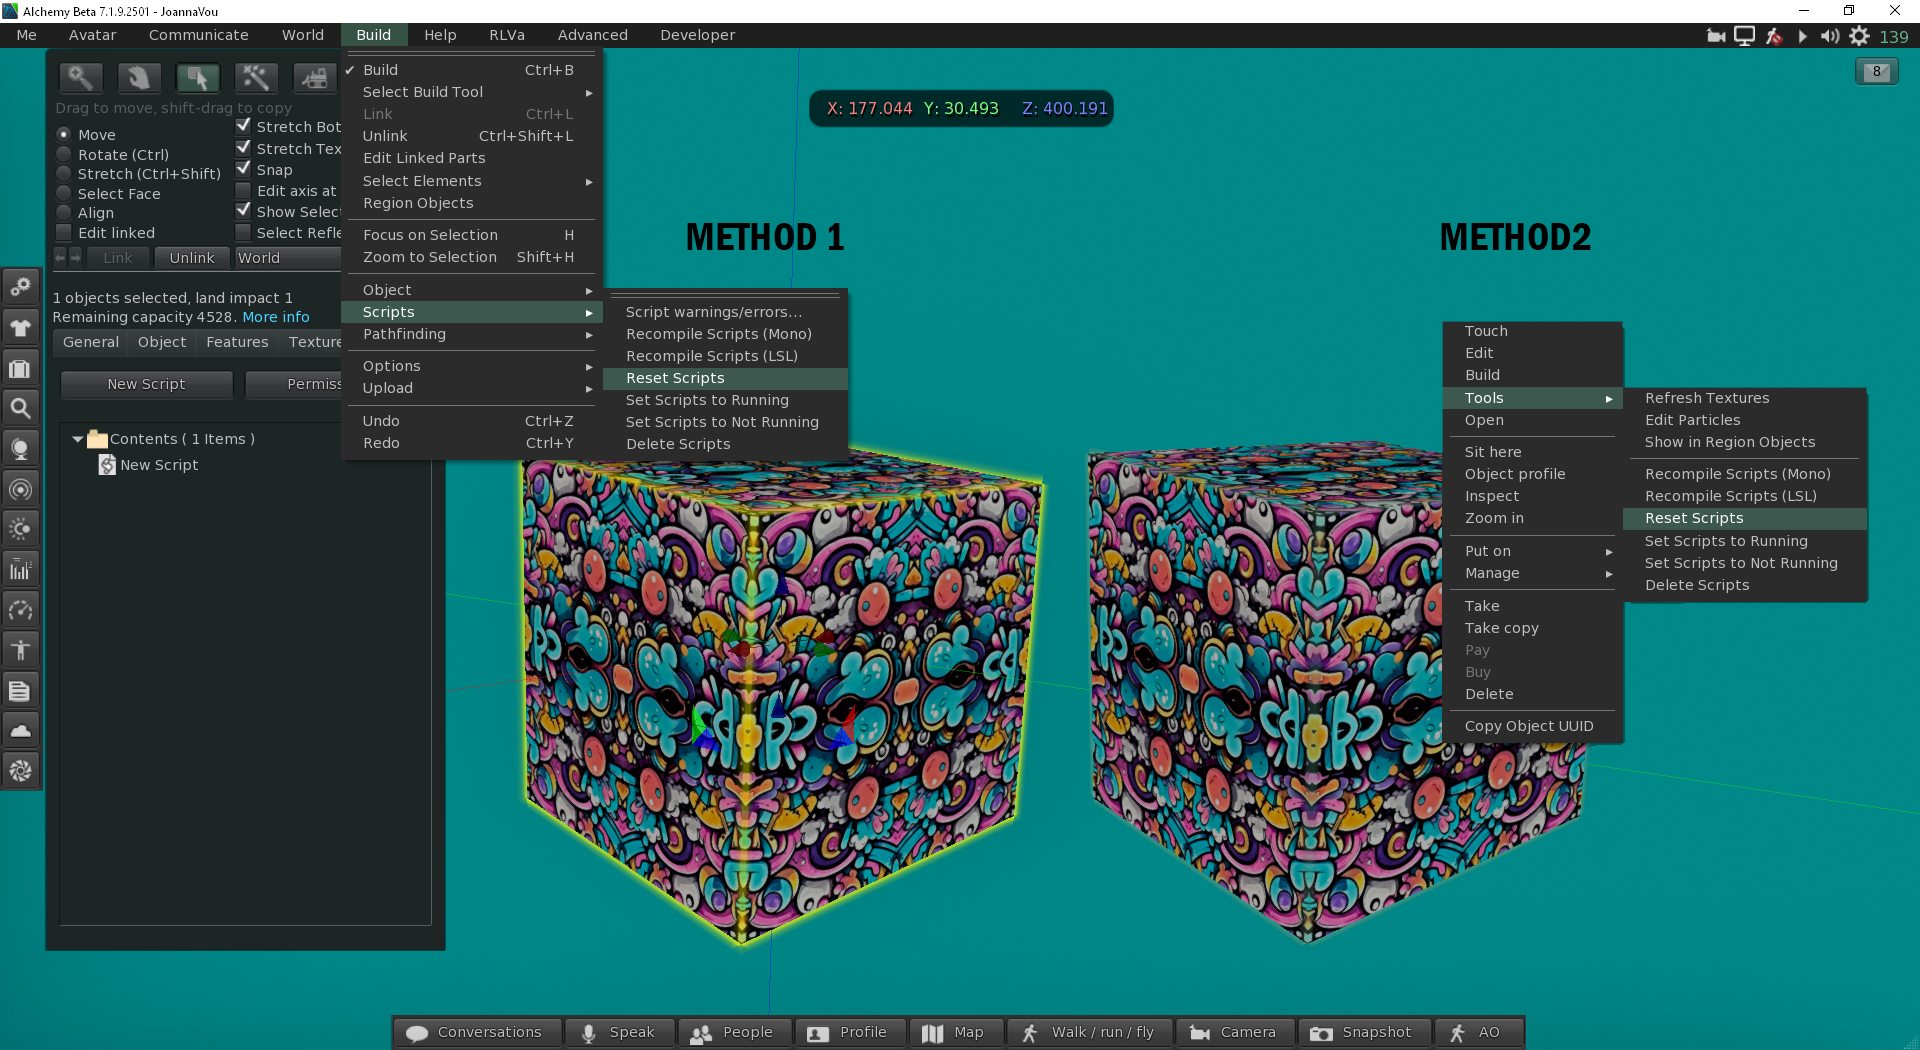This screenshot has height=1050, width=1920.
Task: Open the Inventory suitcase icon in sidebar
Action: click(20, 368)
